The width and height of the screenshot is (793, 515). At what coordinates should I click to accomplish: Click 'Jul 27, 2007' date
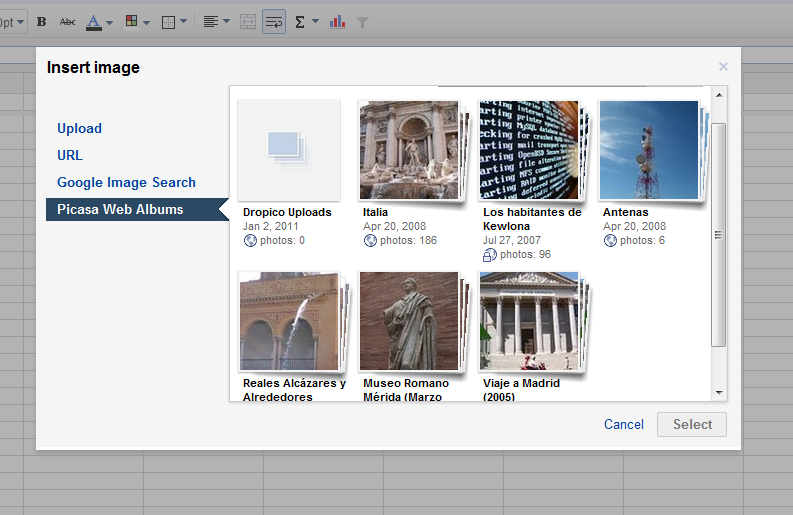[512, 240]
